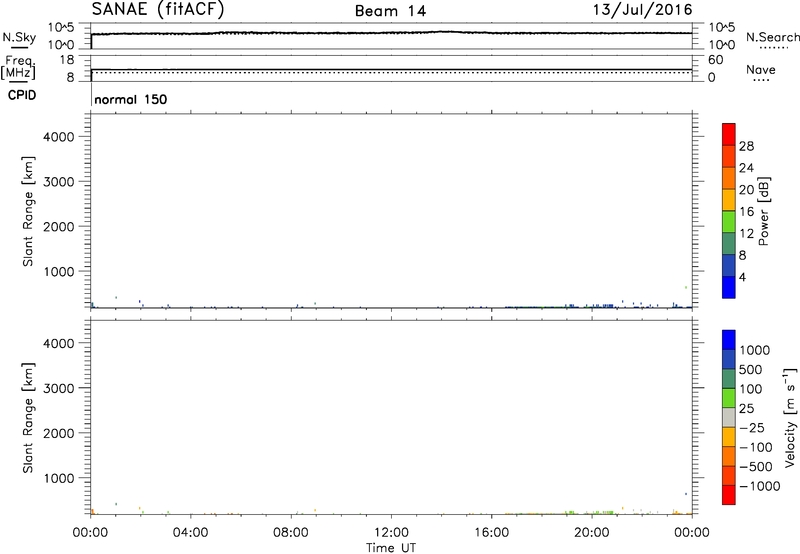The height and width of the screenshot is (554, 800).
Task: Select the Nave legend label
Action: pos(759,71)
